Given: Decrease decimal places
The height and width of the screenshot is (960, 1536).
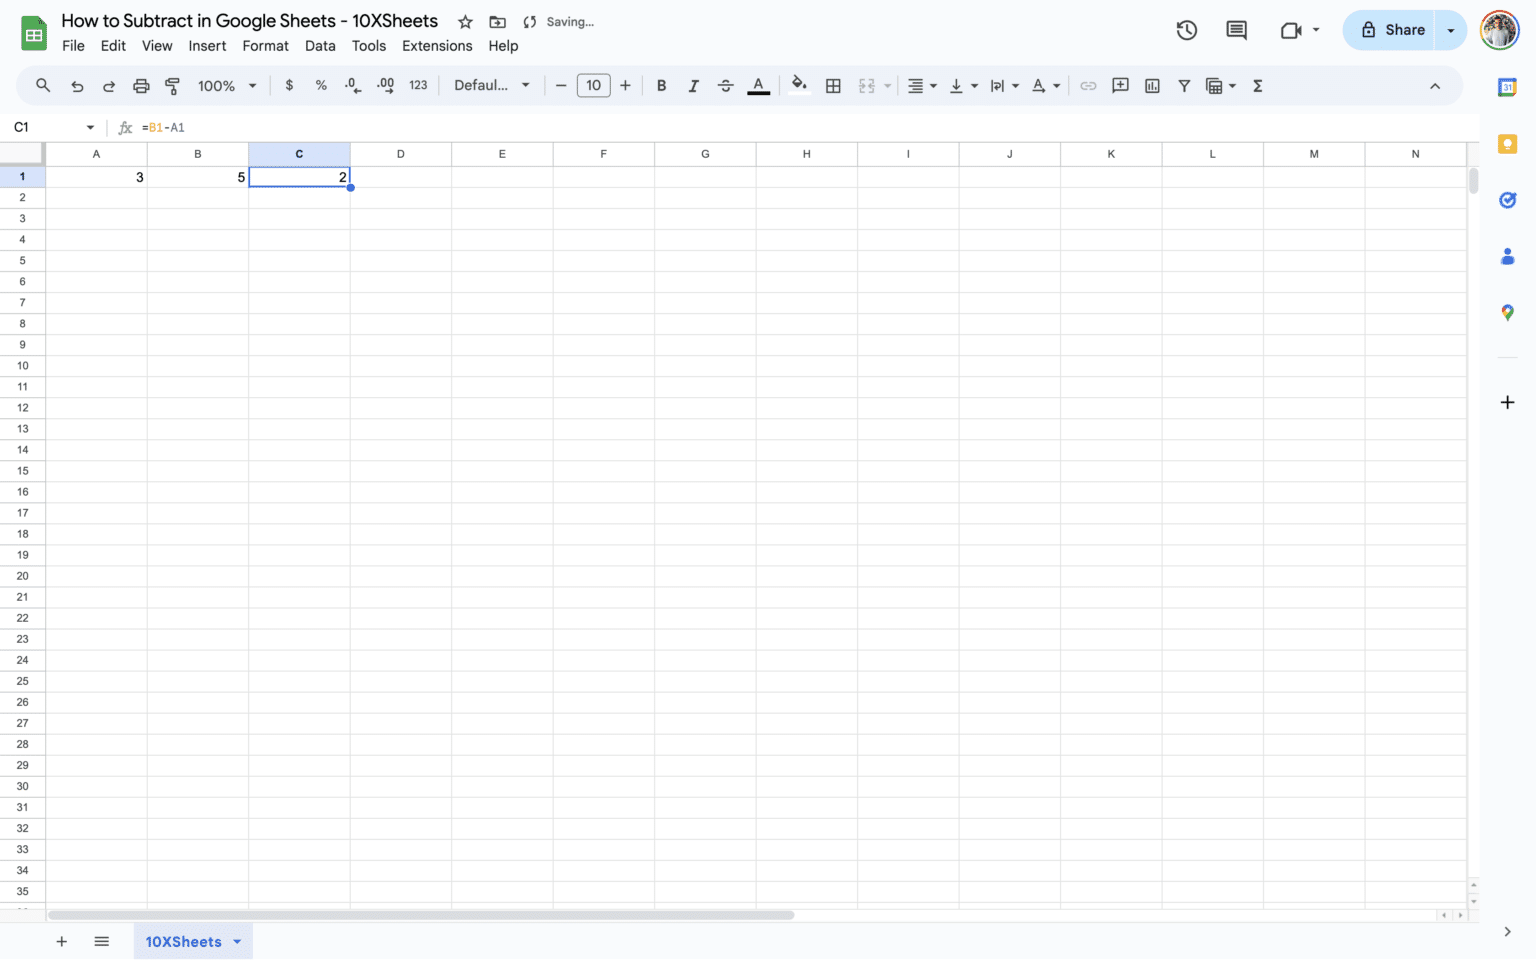Looking at the screenshot, I should tap(352, 85).
